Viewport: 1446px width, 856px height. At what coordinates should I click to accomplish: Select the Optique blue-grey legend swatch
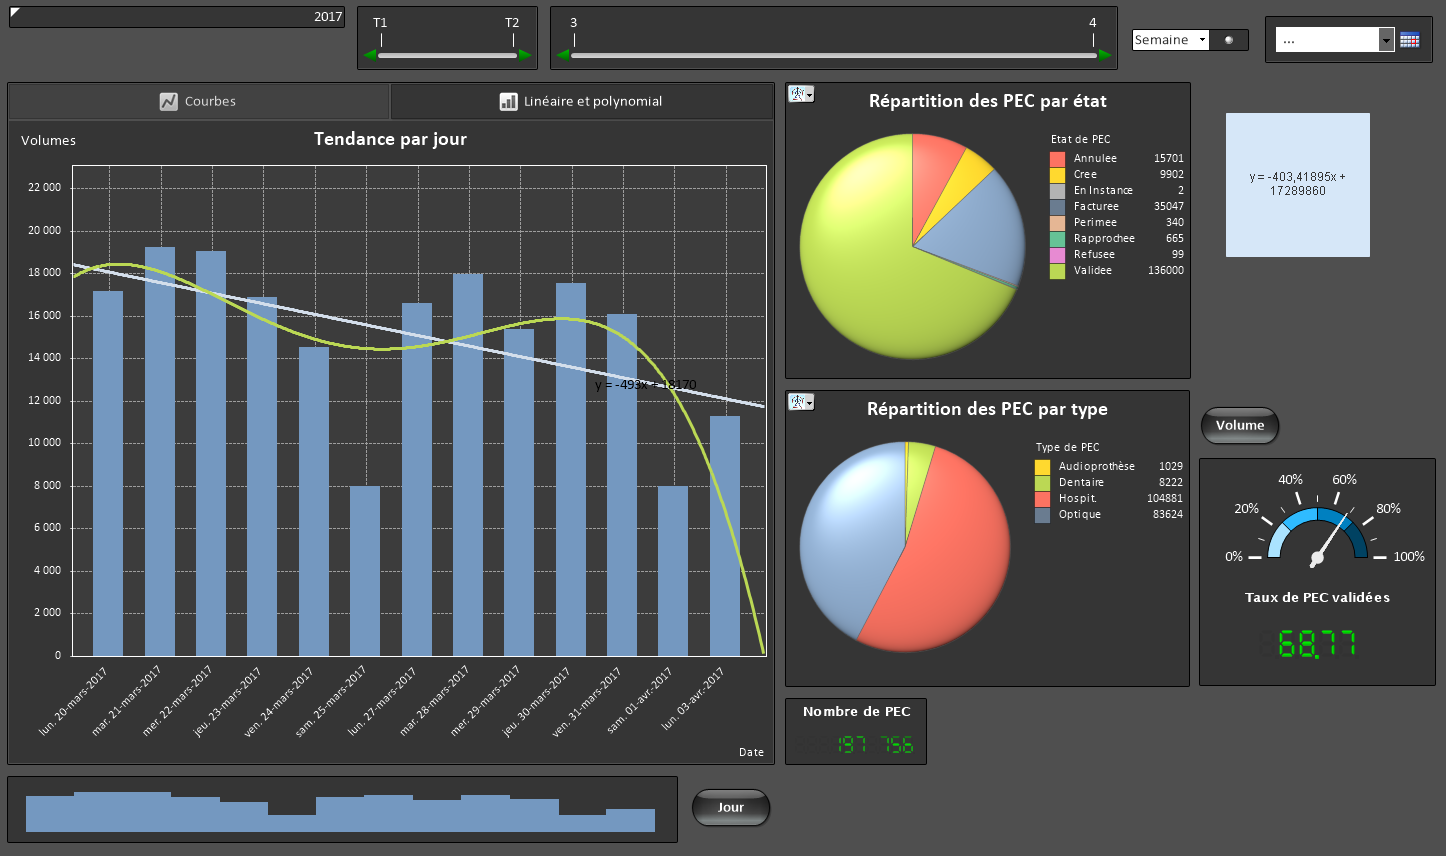[x=1042, y=515]
